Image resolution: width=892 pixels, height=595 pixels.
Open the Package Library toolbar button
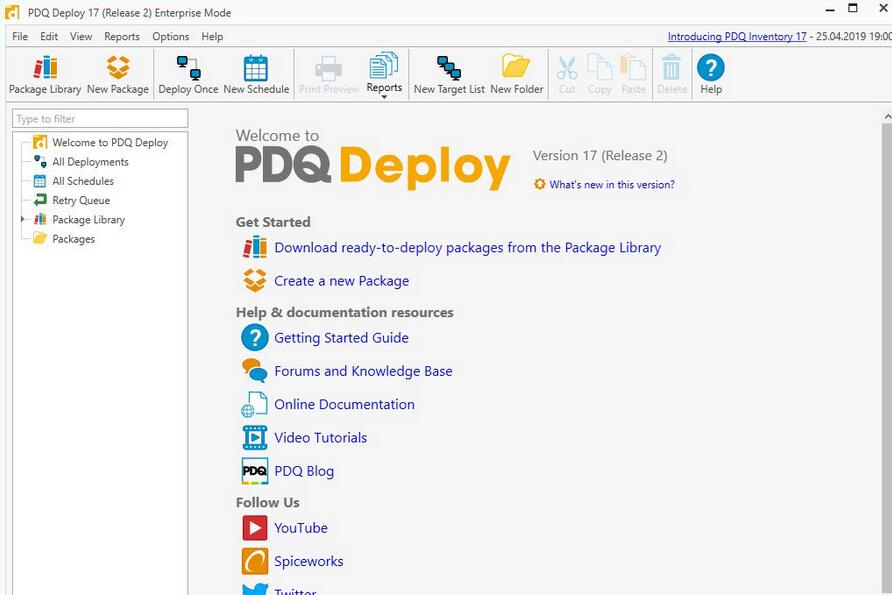[x=45, y=75]
